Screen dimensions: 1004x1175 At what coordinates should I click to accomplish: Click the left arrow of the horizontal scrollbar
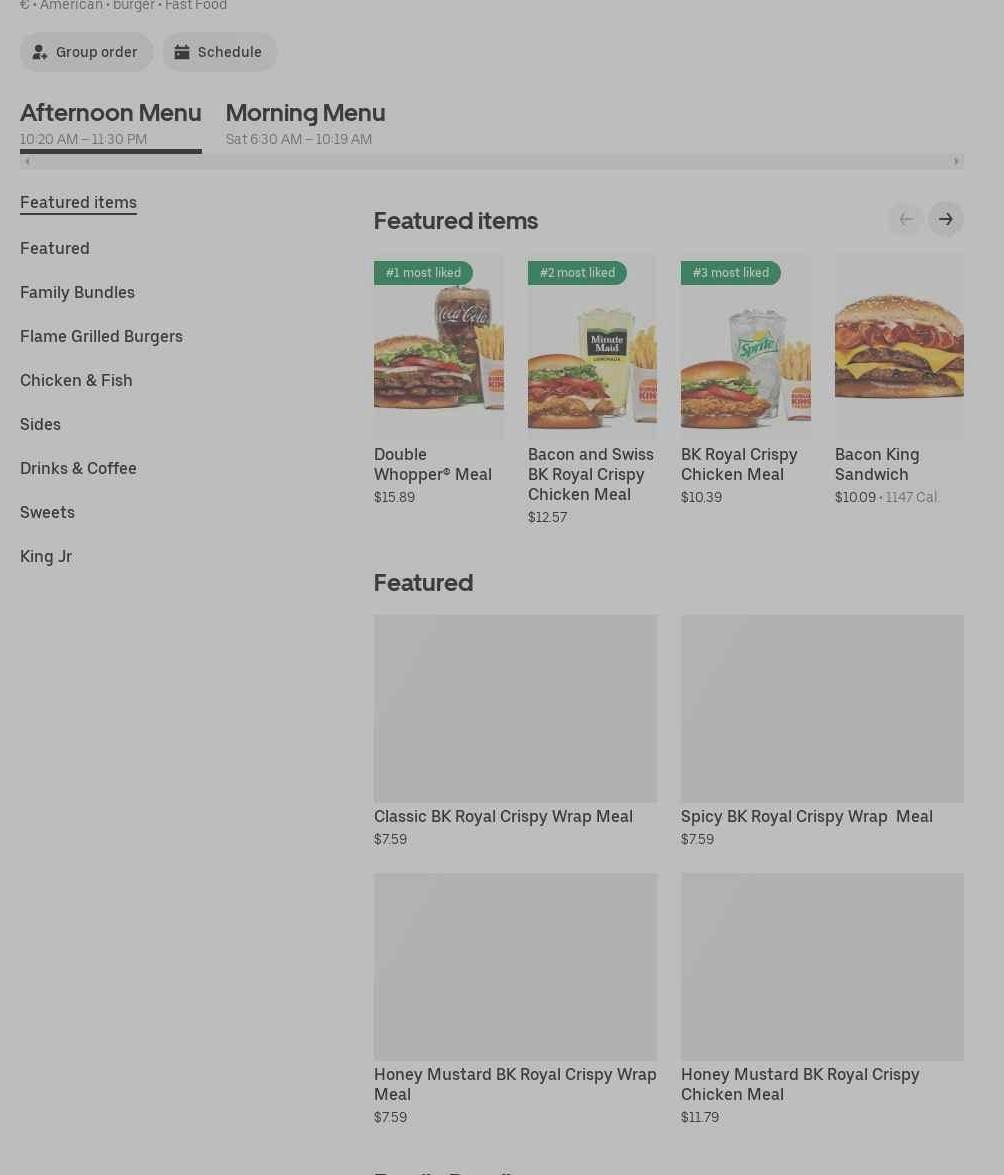[27, 161]
